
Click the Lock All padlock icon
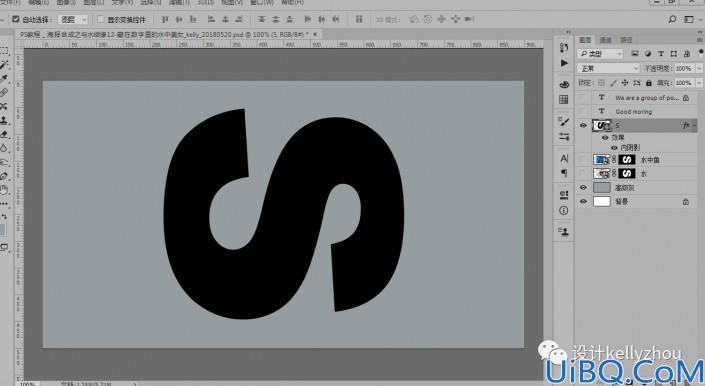(648, 83)
